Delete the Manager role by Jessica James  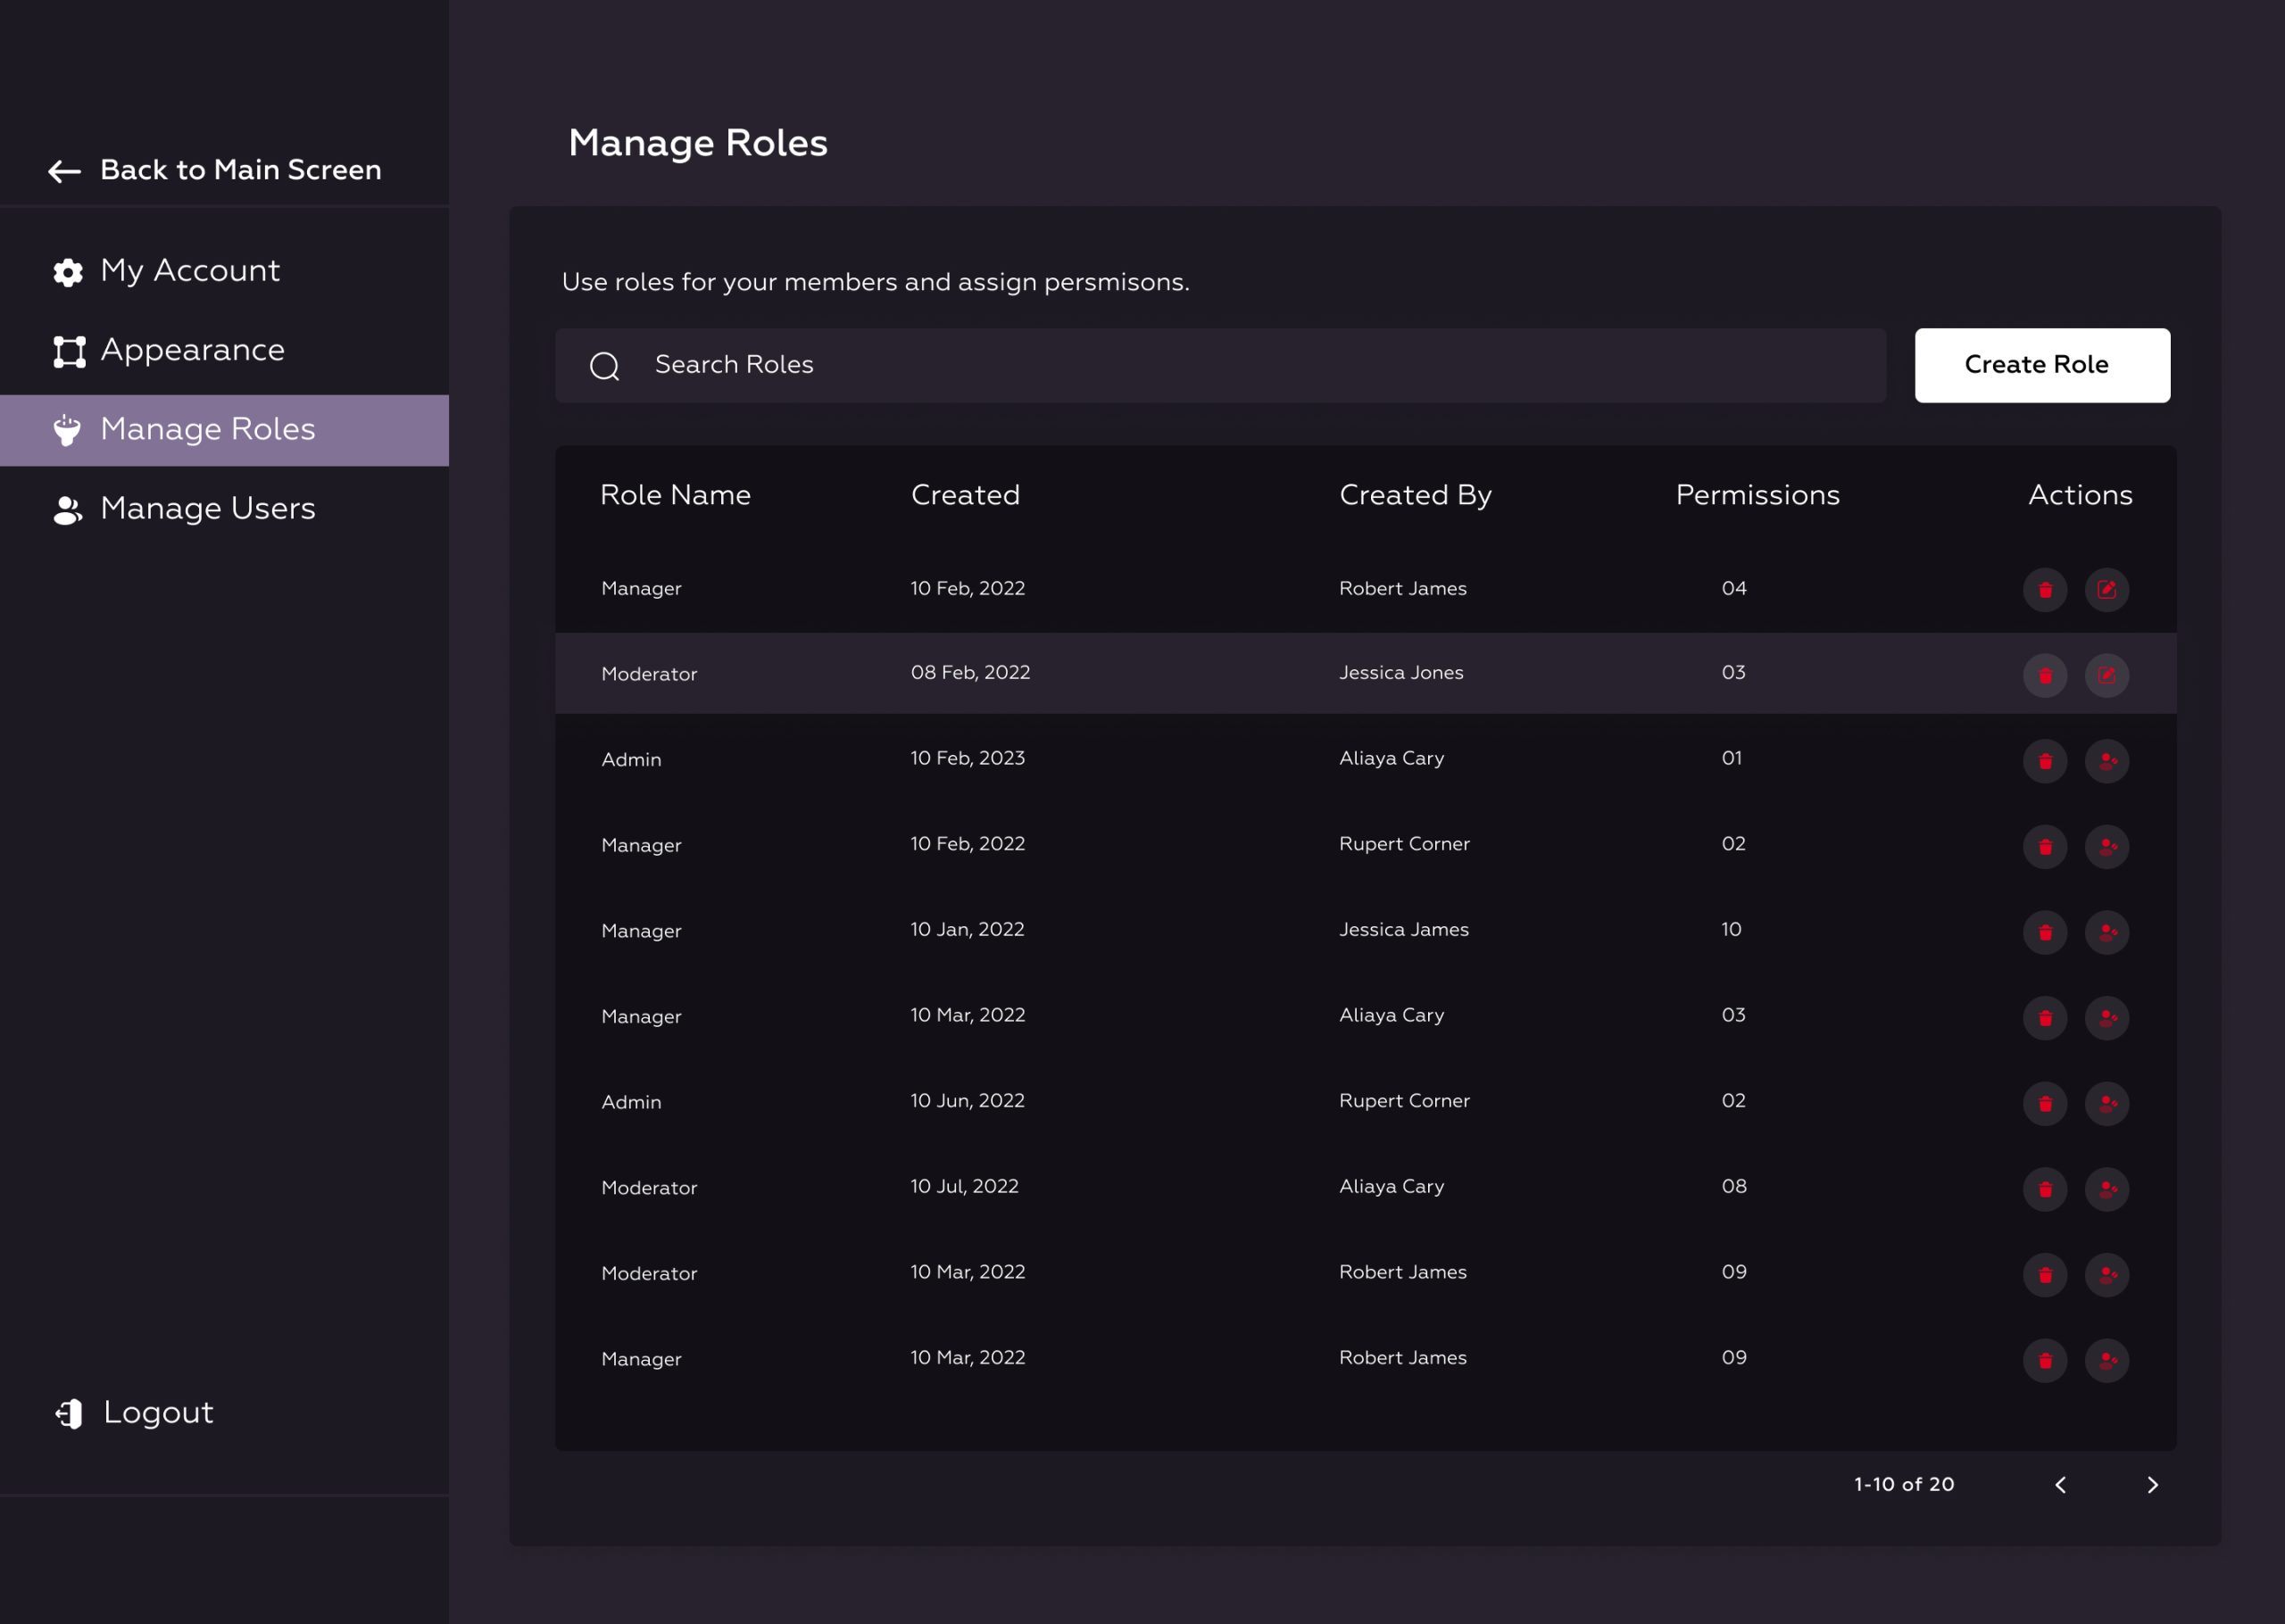point(2045,932)
